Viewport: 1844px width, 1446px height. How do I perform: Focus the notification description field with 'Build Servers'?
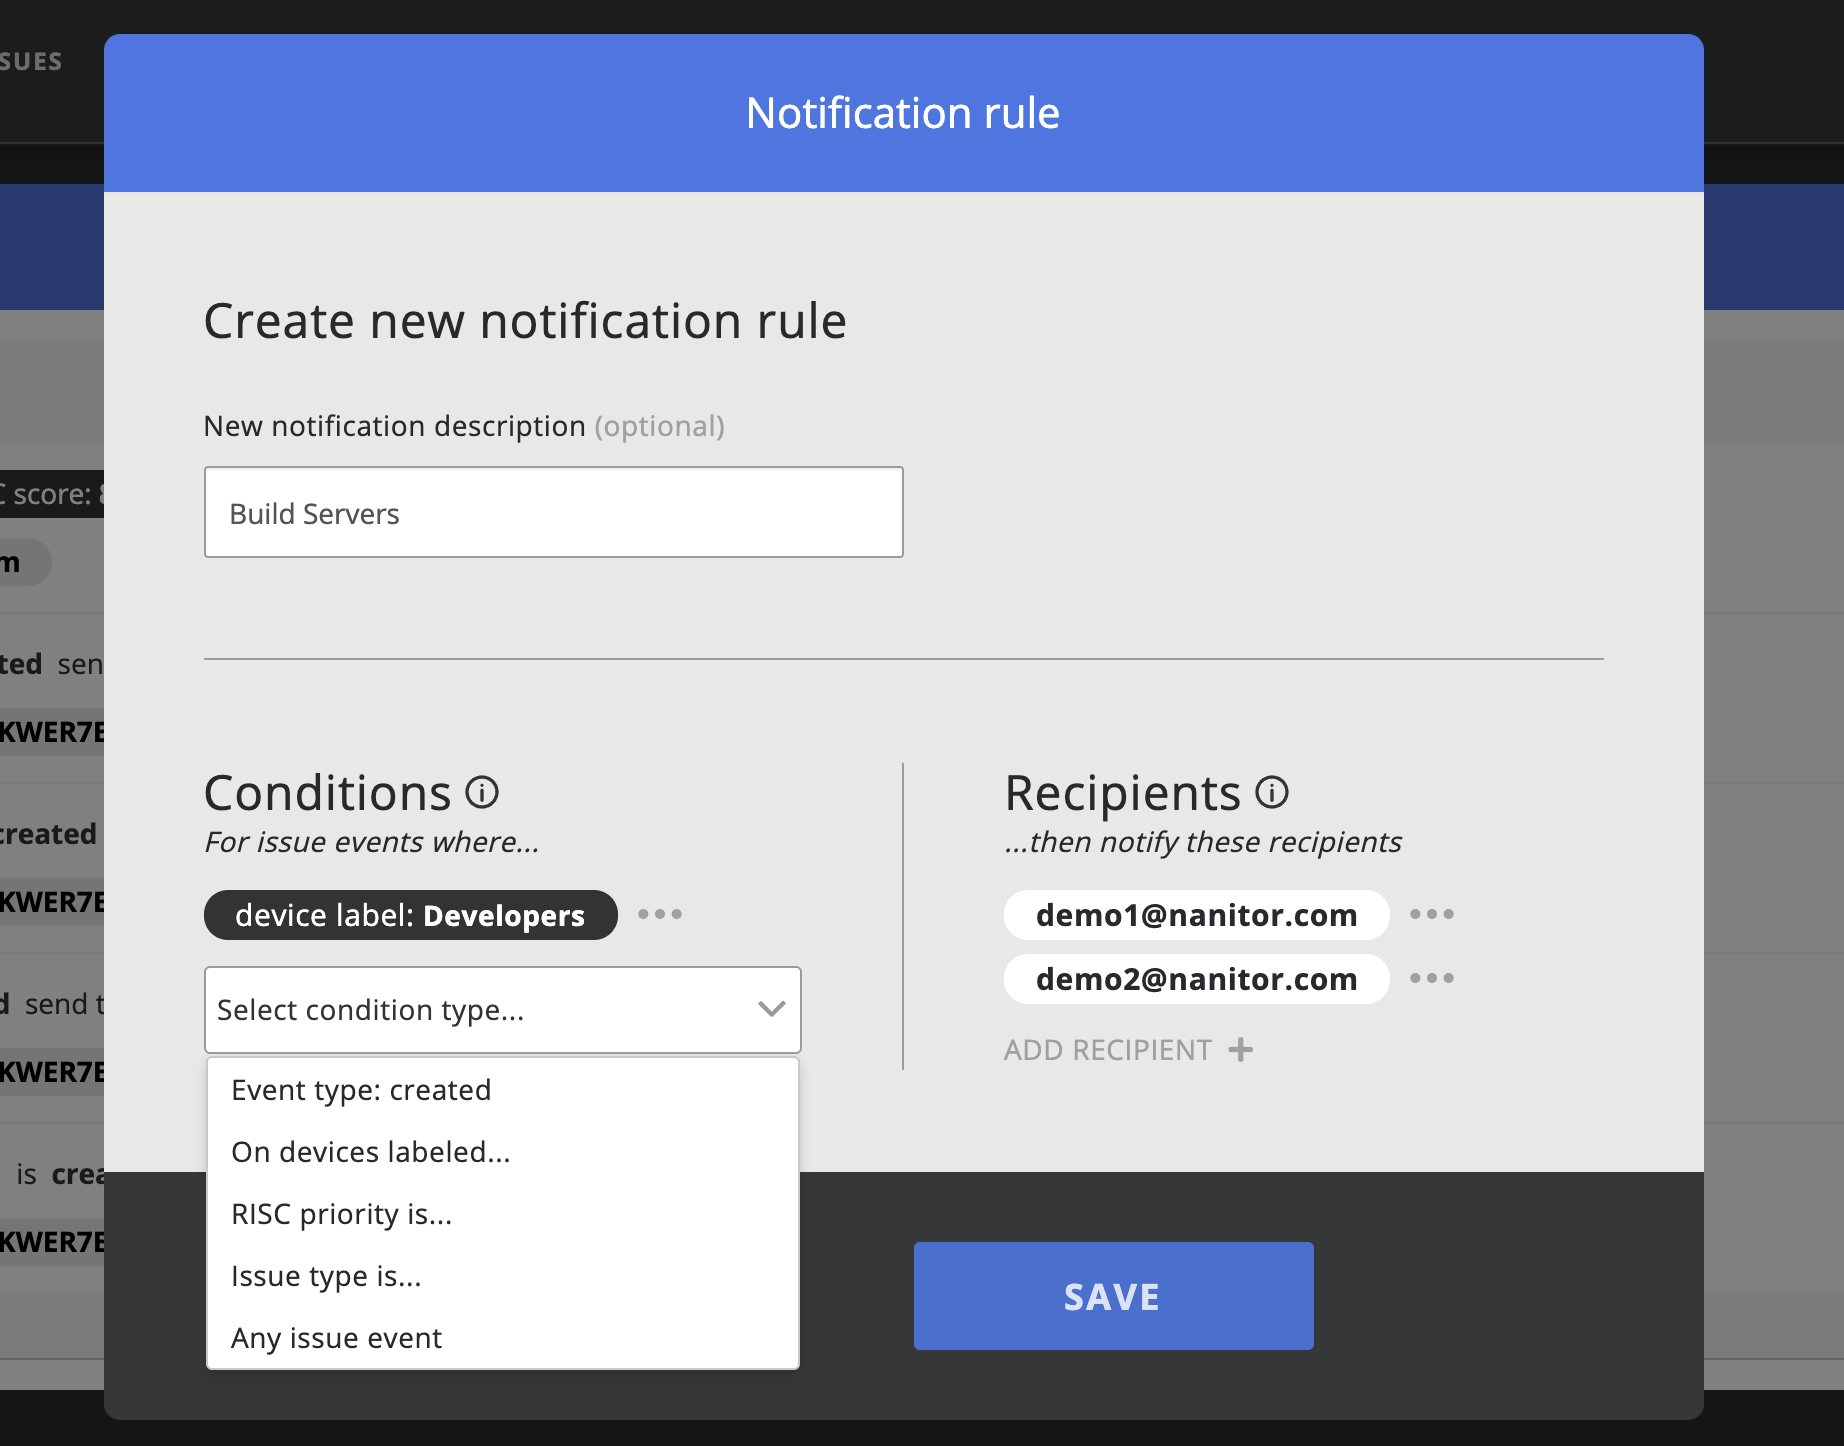553,513
